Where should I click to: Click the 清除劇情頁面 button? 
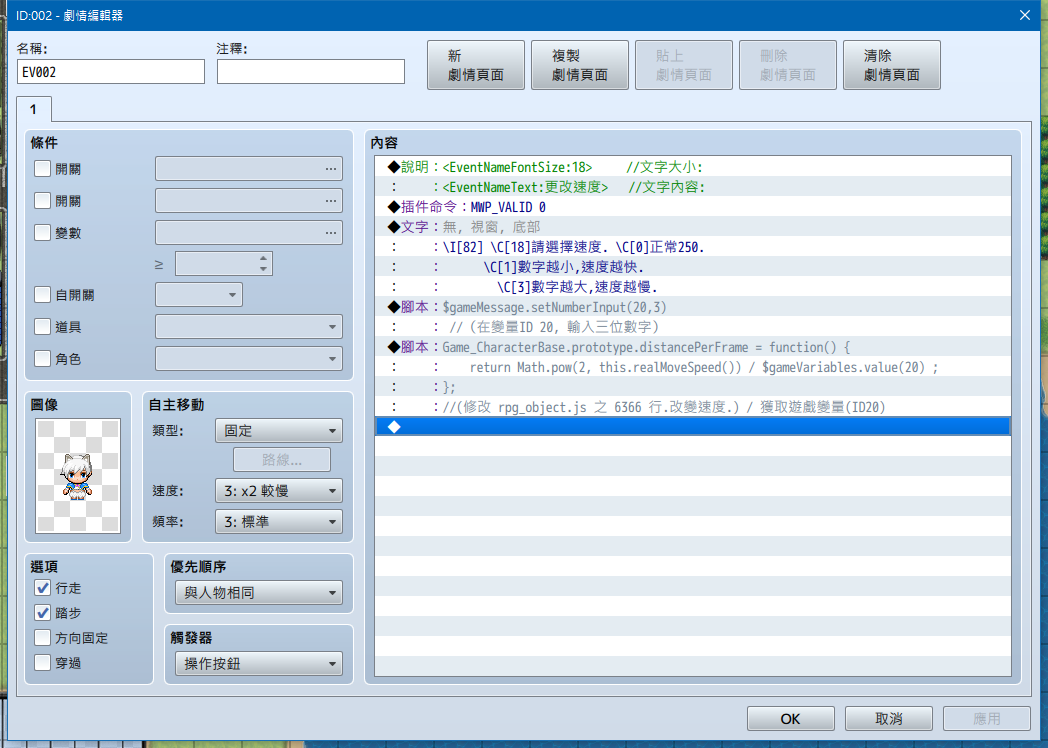pyautogui.click(x=892, y=65)
